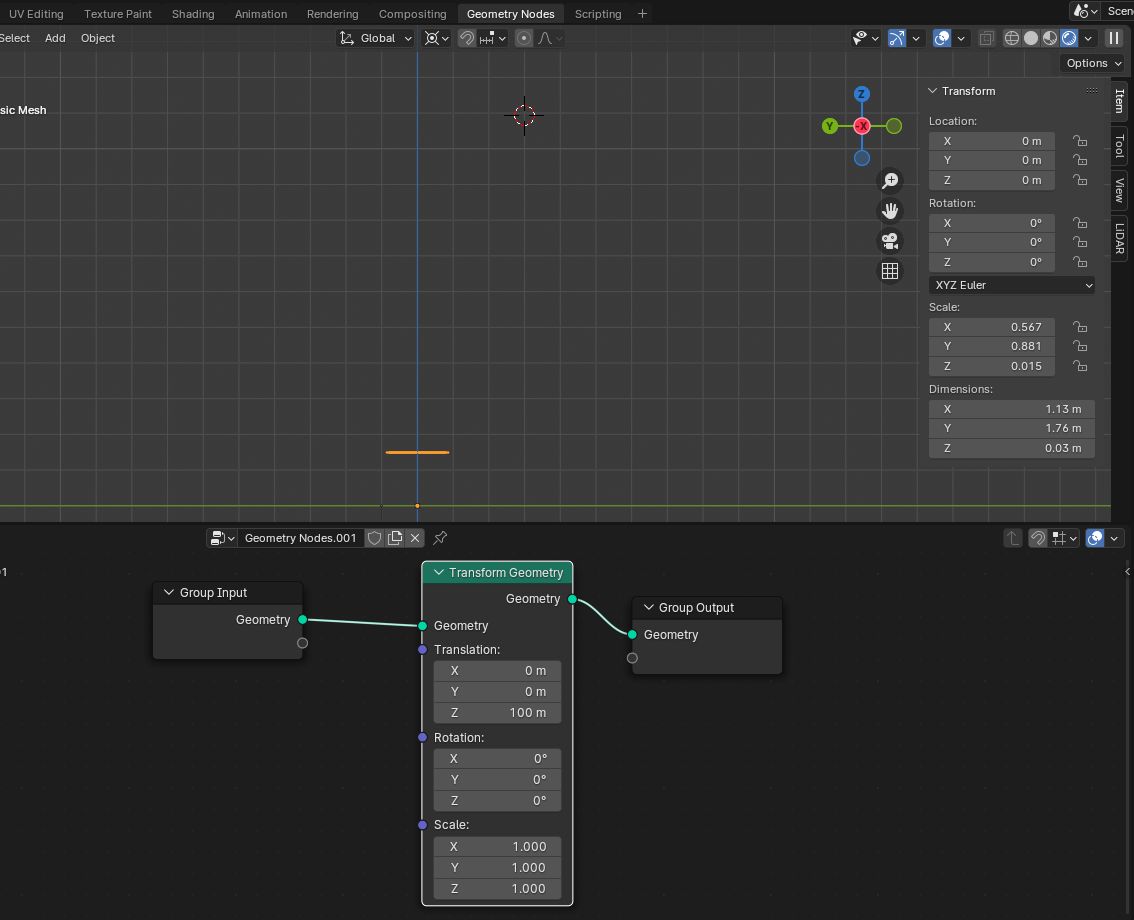Select material preview shading
The width and height of the screenshot is (1134, 920).
coord(1049,38)
